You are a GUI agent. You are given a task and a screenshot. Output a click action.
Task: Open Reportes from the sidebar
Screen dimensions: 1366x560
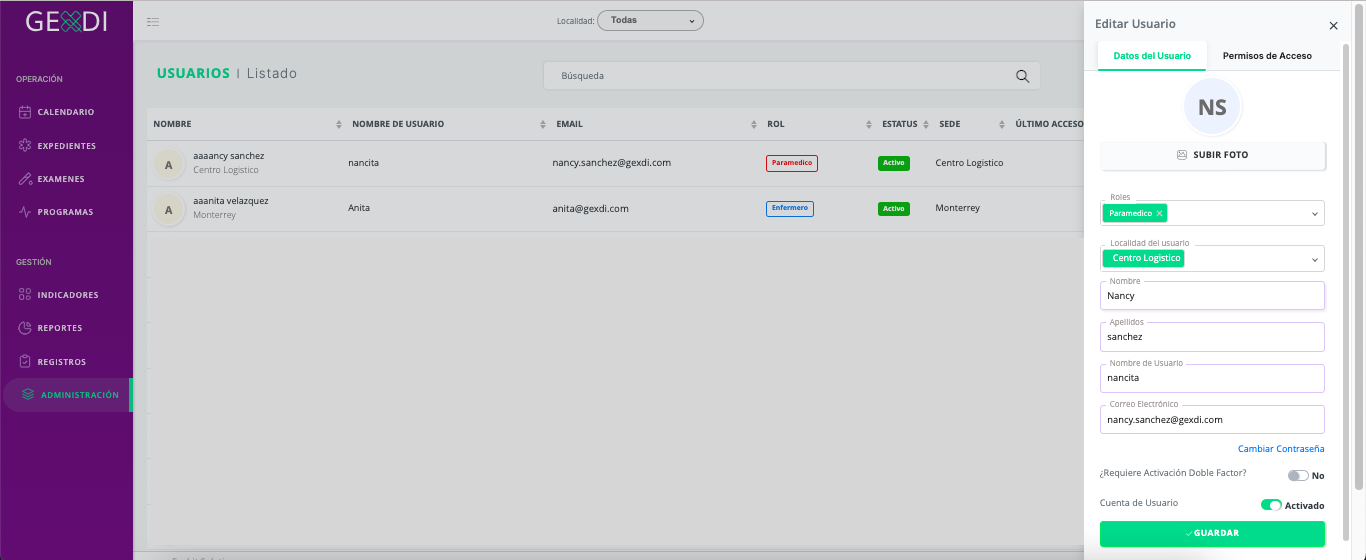[66, 328]
